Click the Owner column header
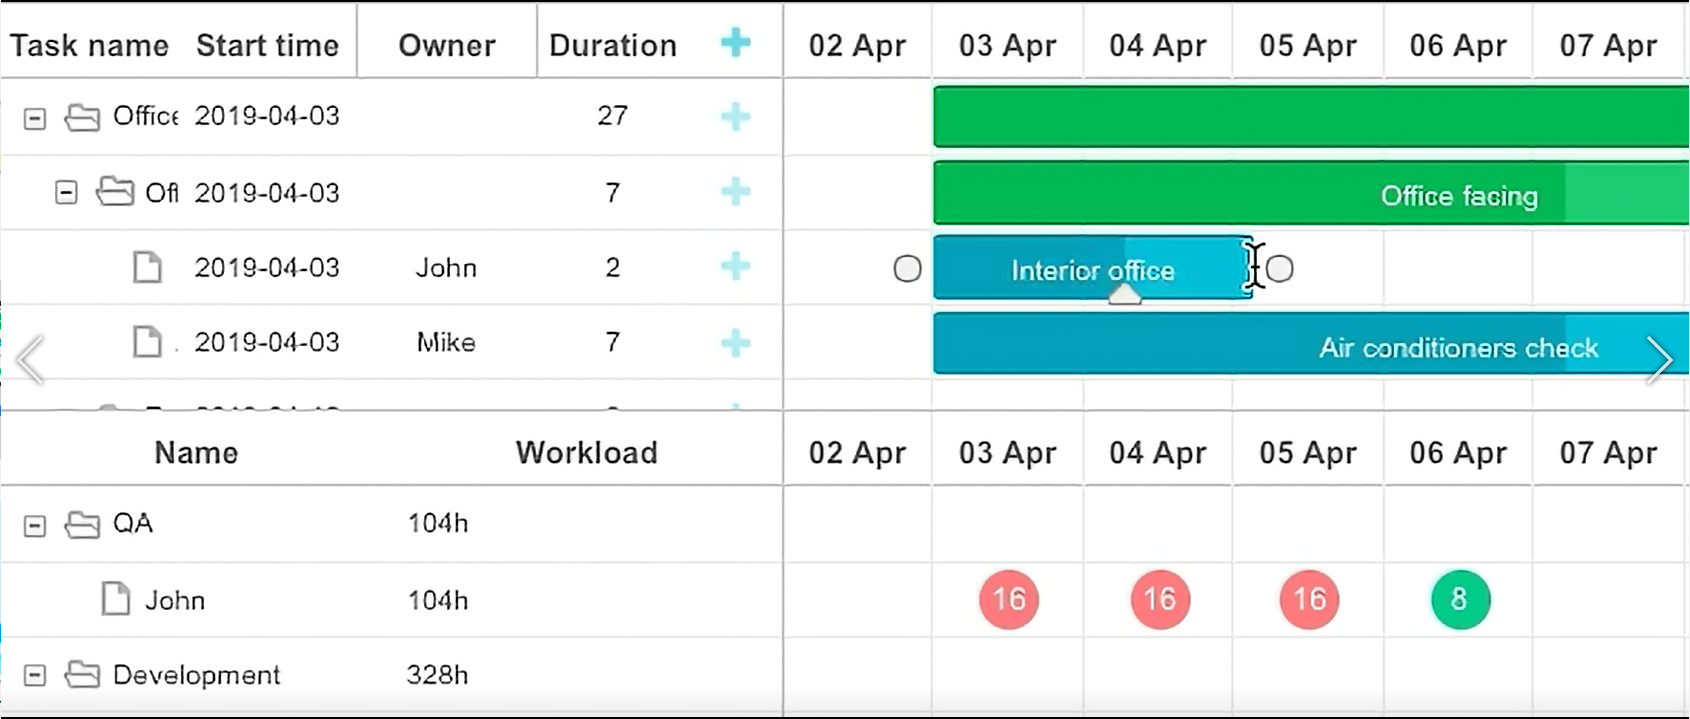 pos(447,45)
